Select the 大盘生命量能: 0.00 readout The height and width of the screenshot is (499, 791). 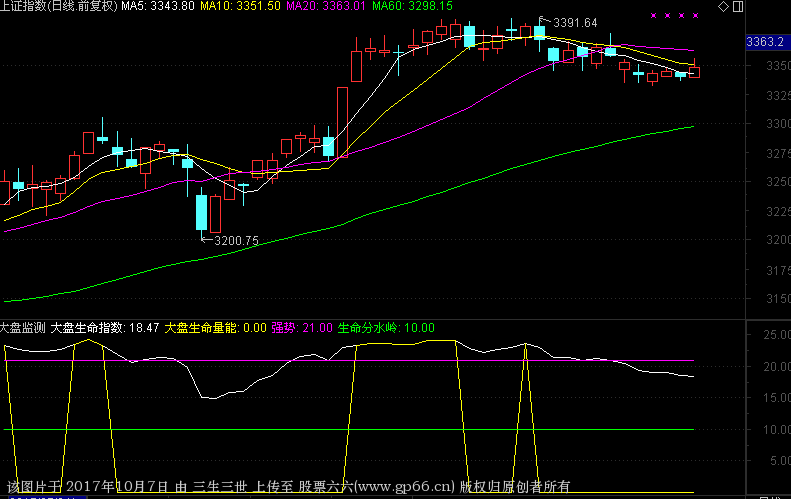(x=215, y=328)
